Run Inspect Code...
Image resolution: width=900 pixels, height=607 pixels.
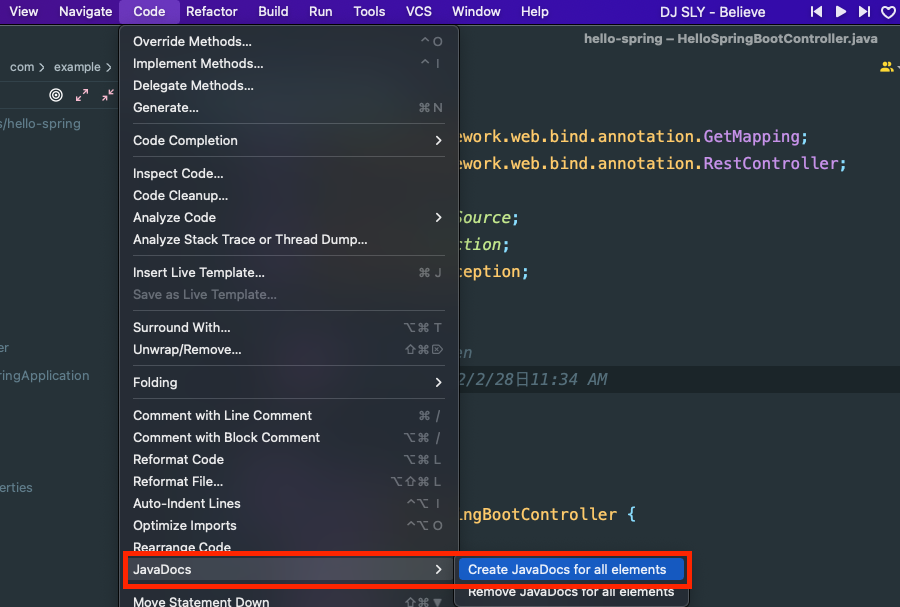click(x=289, y=173)
